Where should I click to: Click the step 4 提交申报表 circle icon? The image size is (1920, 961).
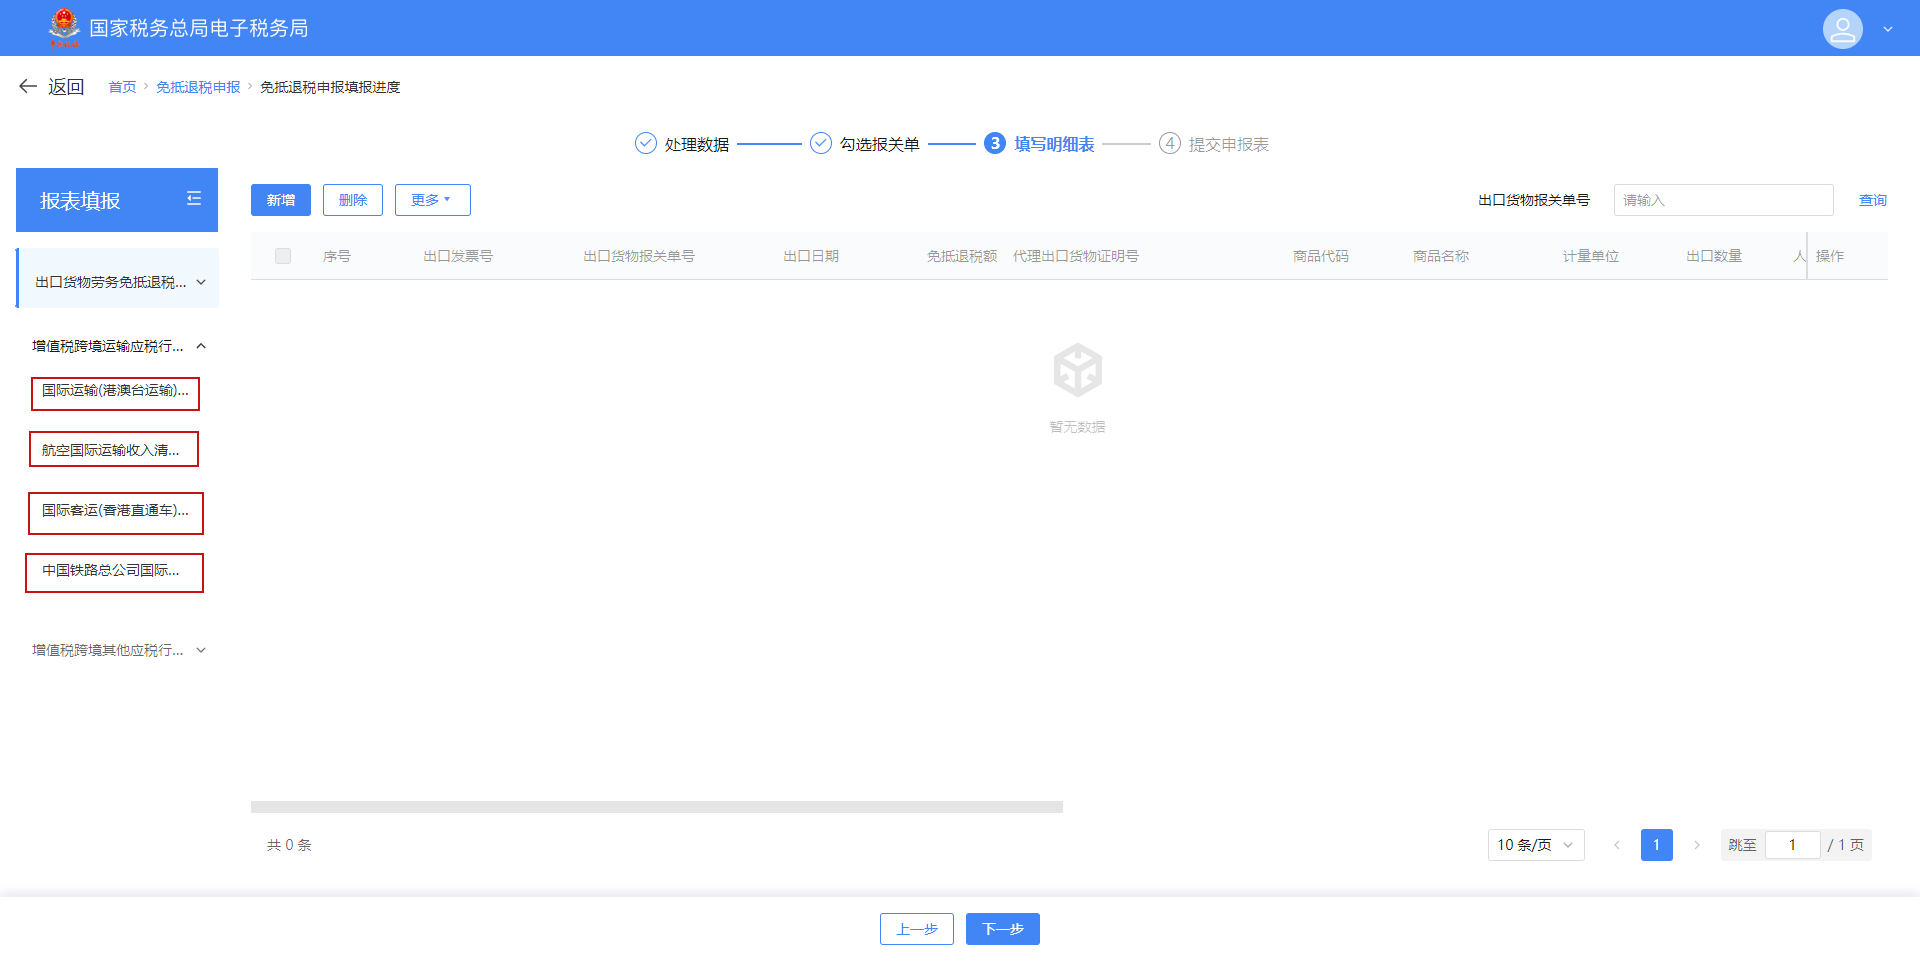click(x=1170, y=143)
